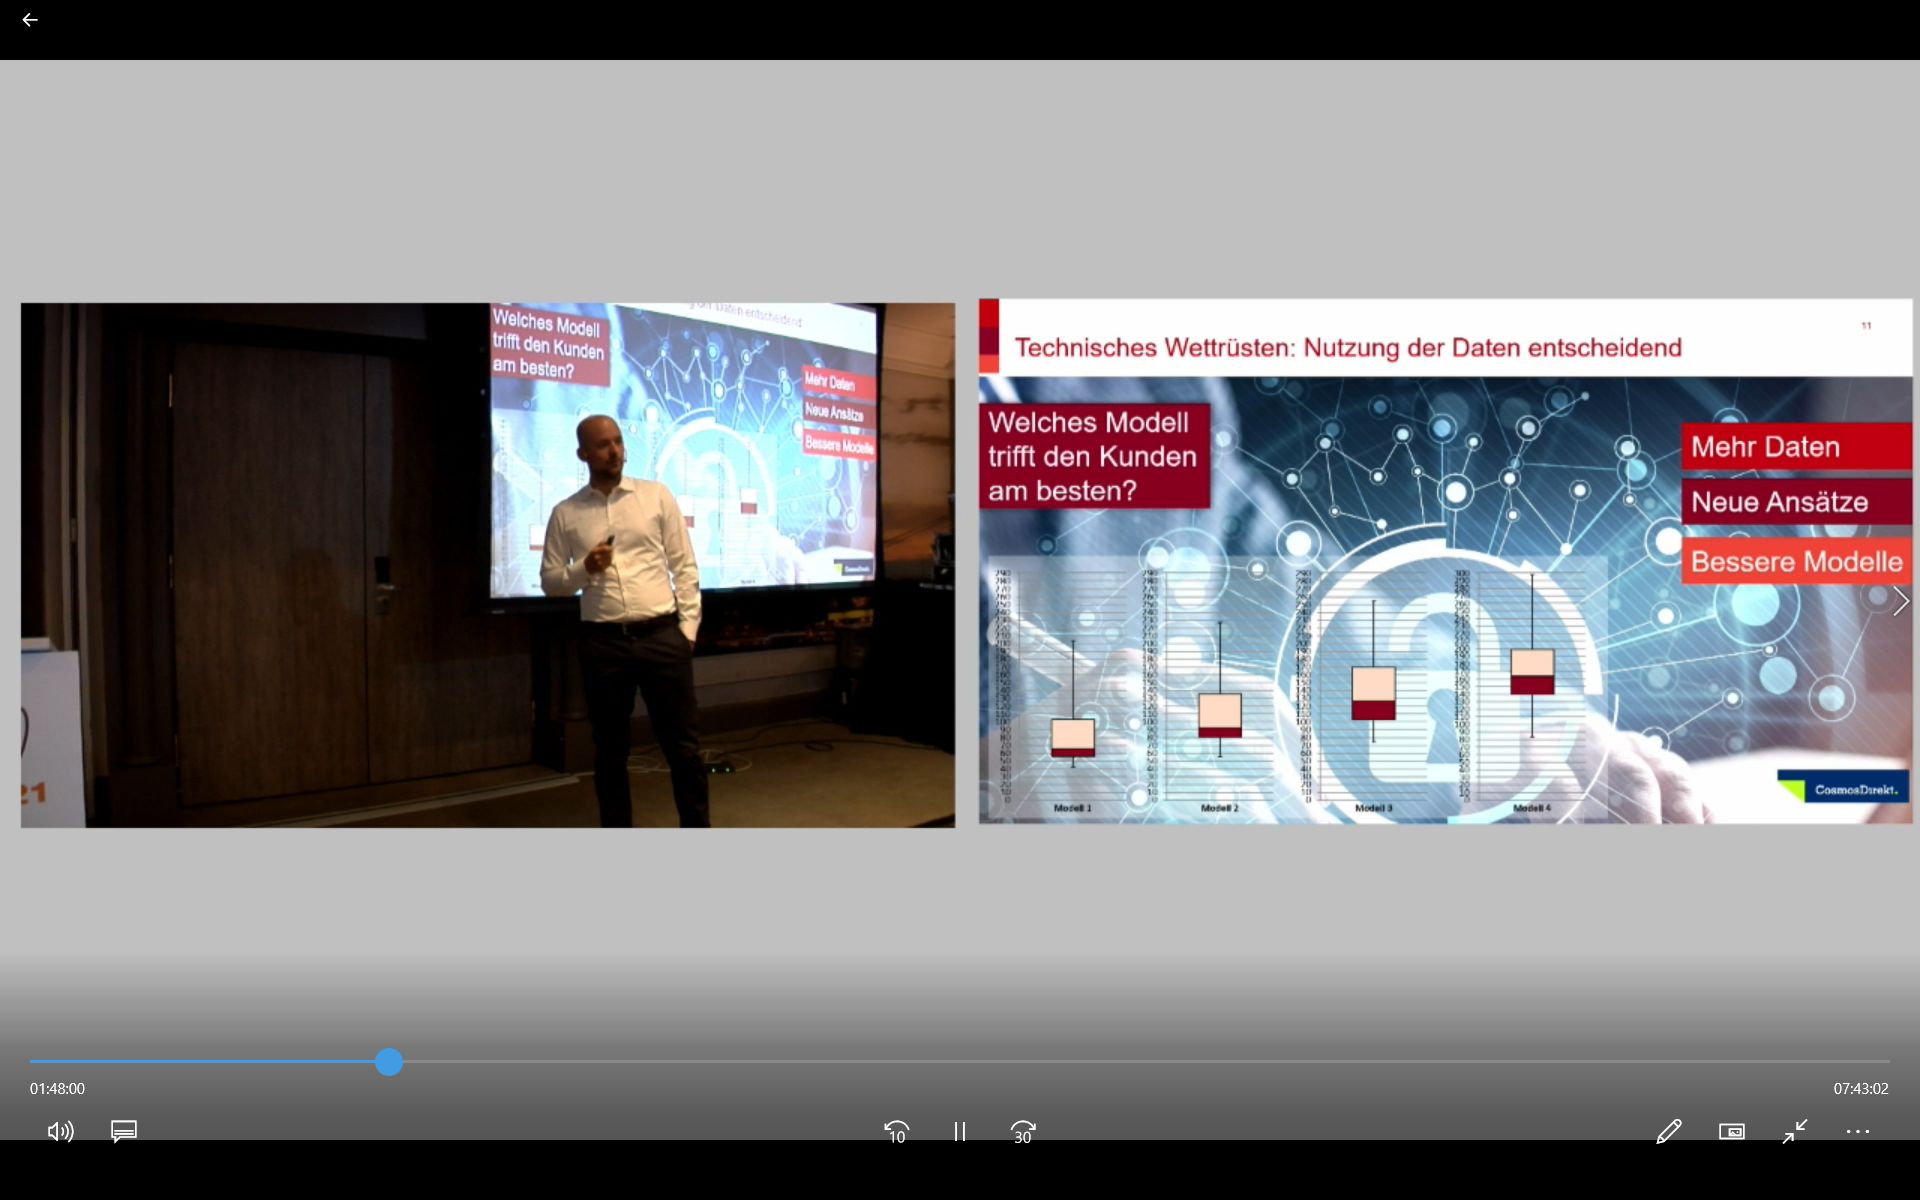Click the elapsed time 01:48:00 label
The image size is (1920, 1200).
(x=57, y=1089)
